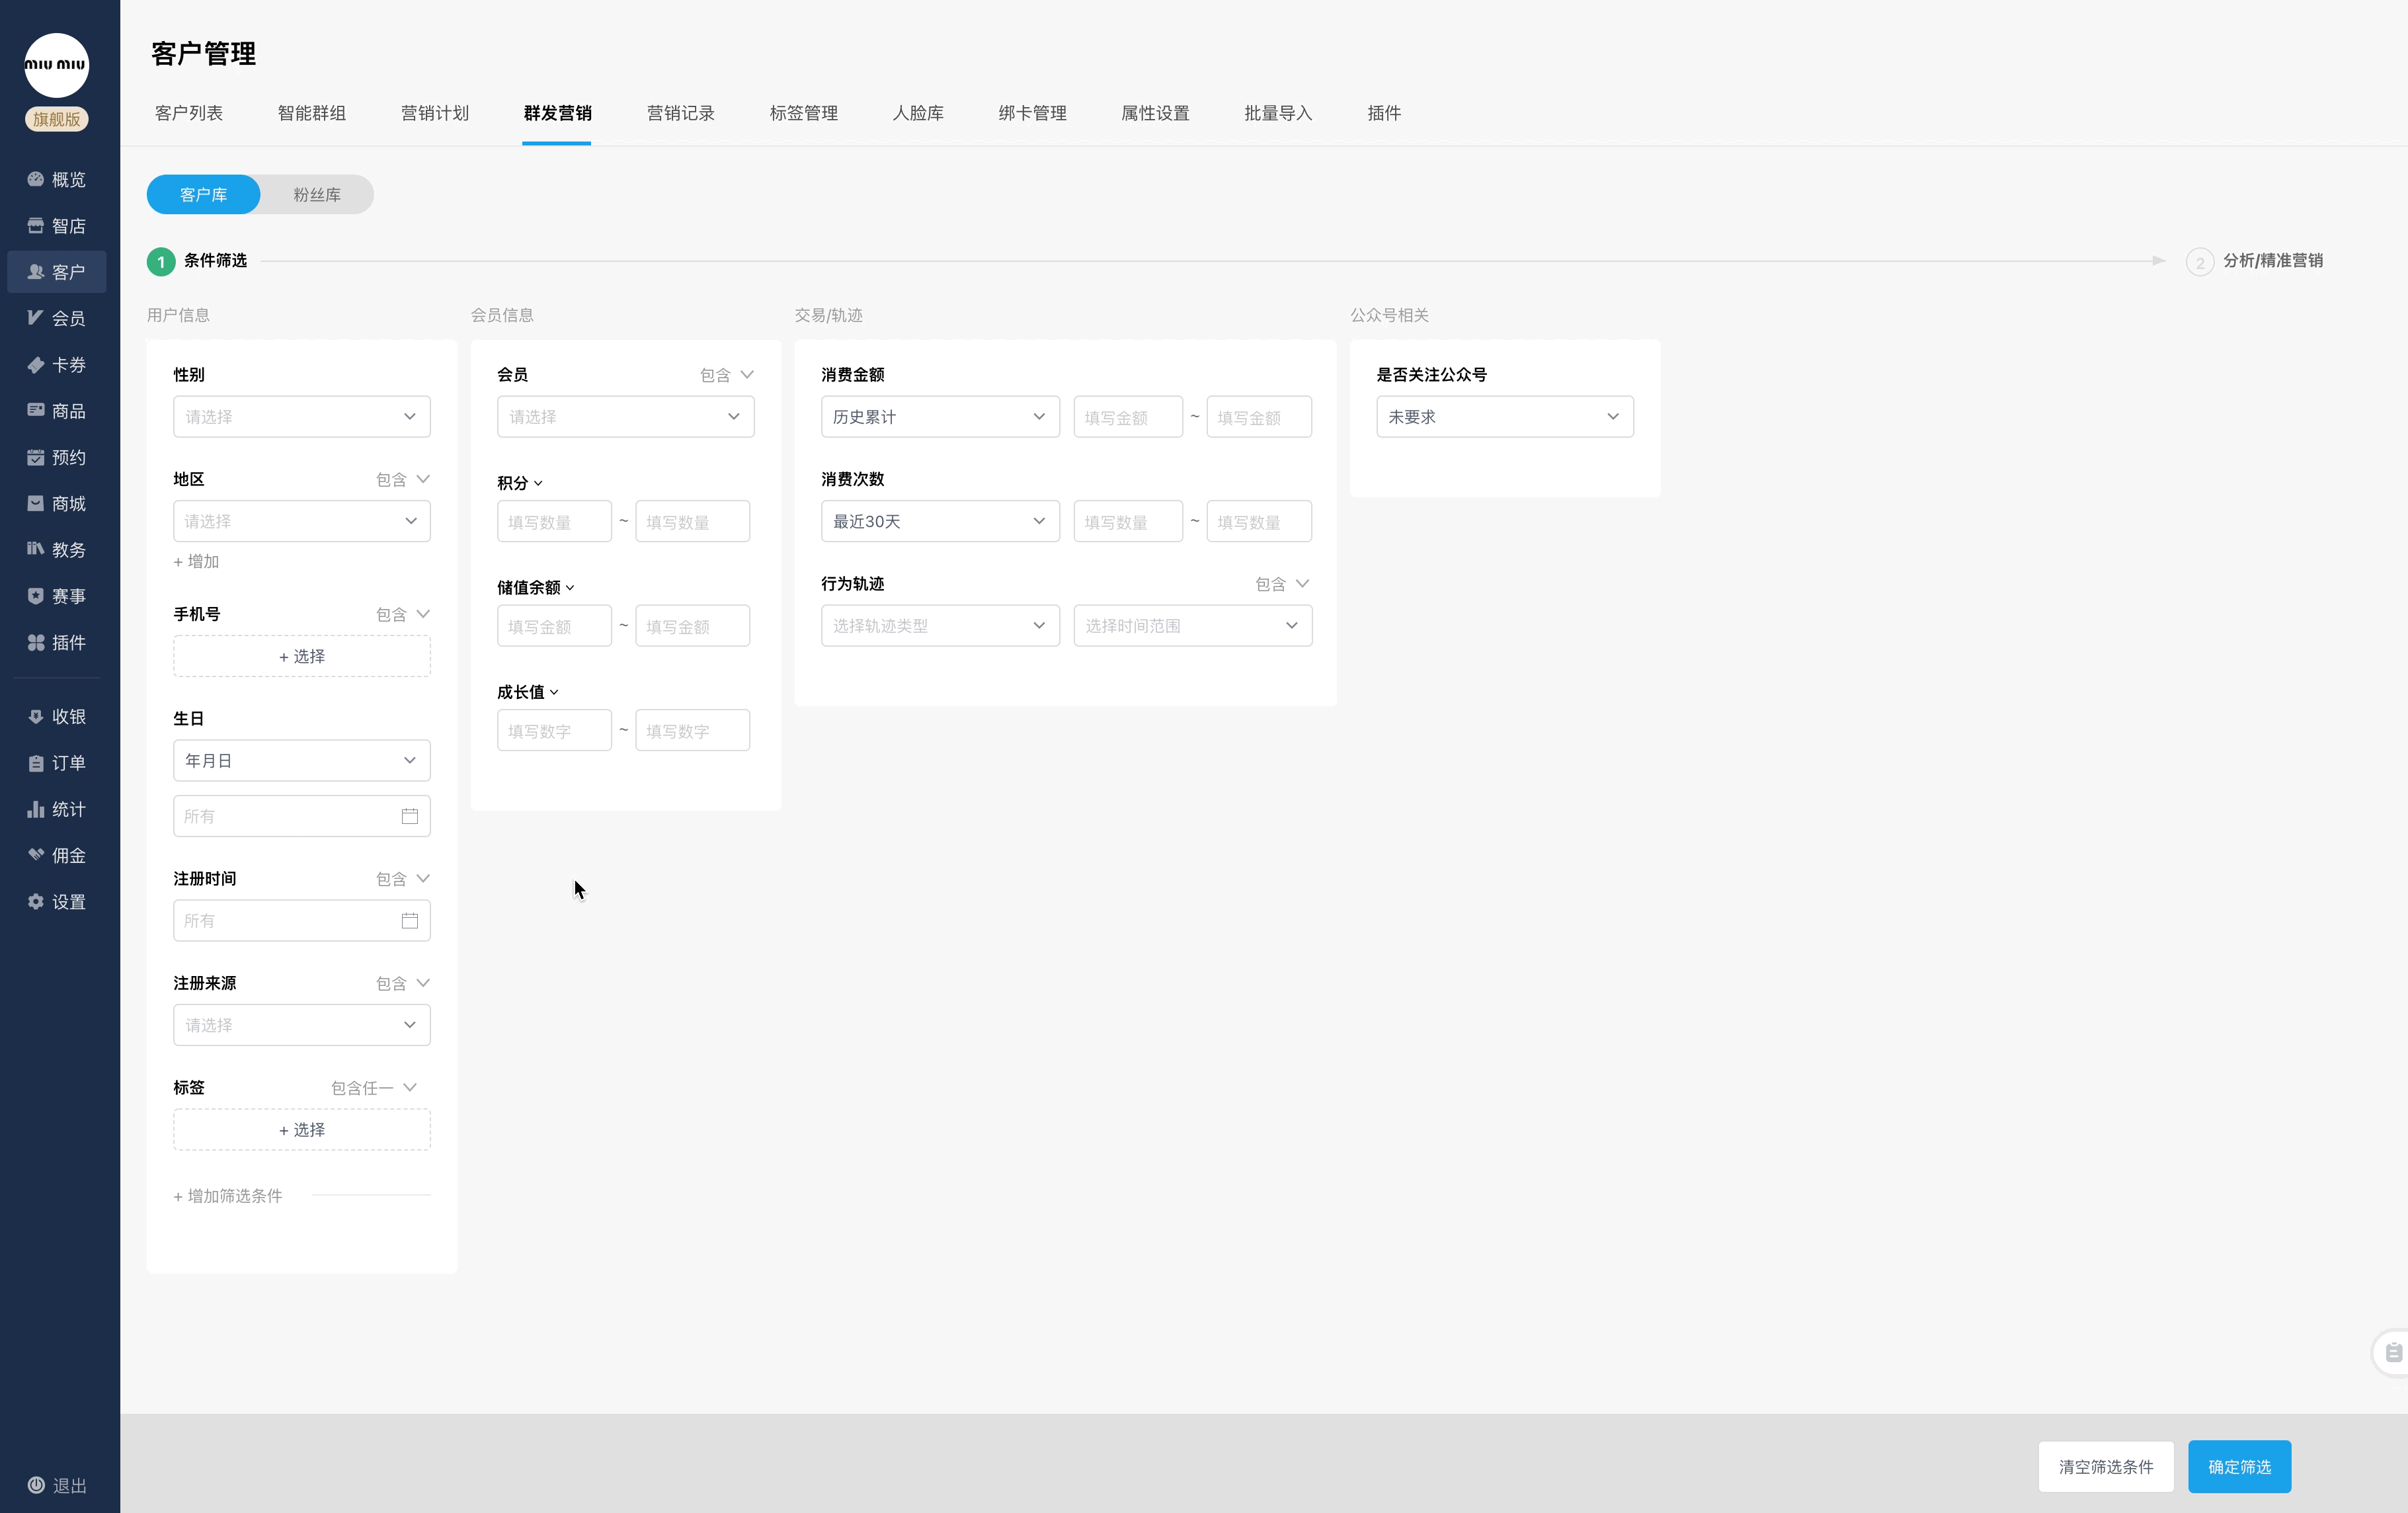Click the 智能群组 sidebar icon
The image size is (2408, 1513).
point(312,113)
